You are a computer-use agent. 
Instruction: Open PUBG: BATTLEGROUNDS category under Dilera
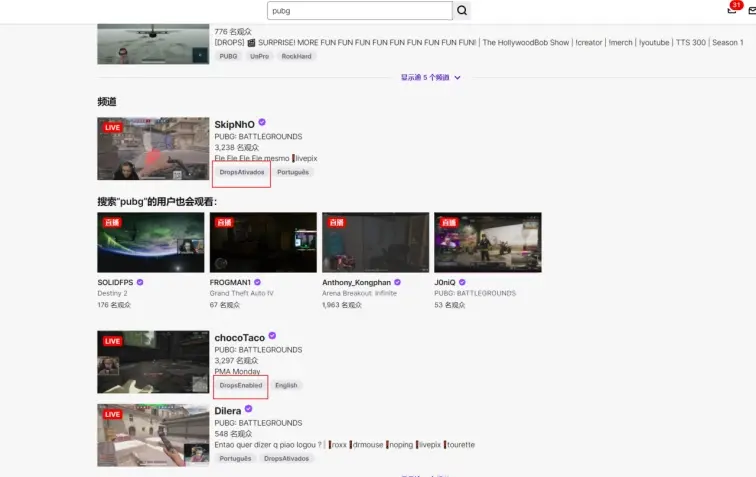(258, 423)
